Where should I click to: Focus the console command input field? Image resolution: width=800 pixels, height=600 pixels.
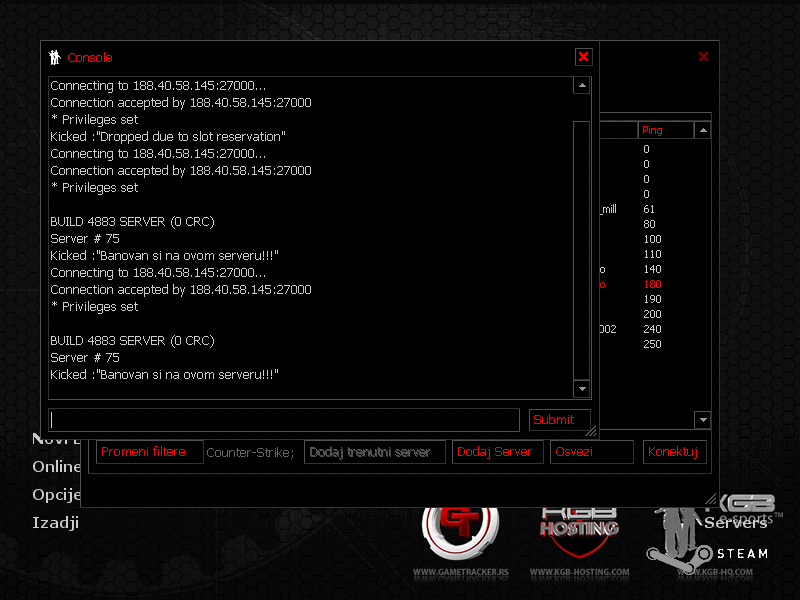(285, 420)
